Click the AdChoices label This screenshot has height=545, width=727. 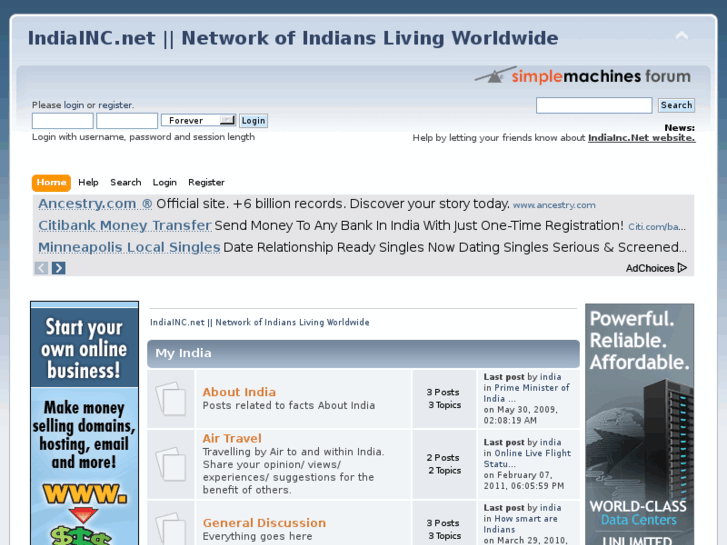click(x=650, y=268)
